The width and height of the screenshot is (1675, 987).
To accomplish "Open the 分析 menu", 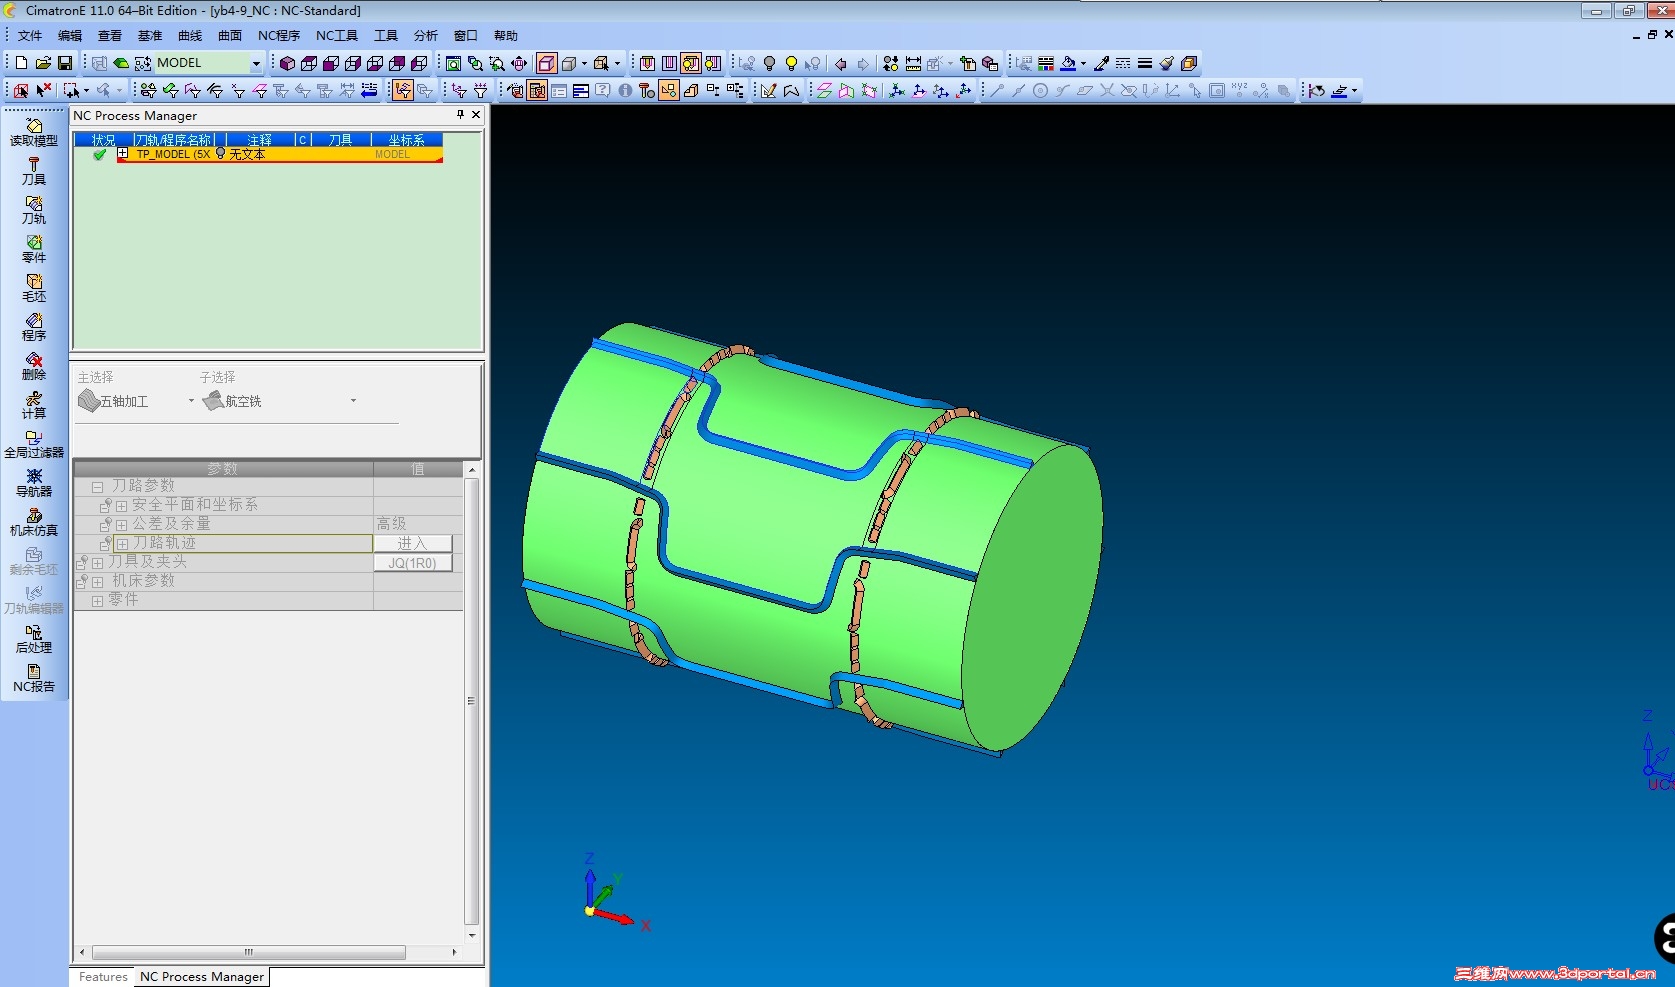I will click(x=426, y=36).
